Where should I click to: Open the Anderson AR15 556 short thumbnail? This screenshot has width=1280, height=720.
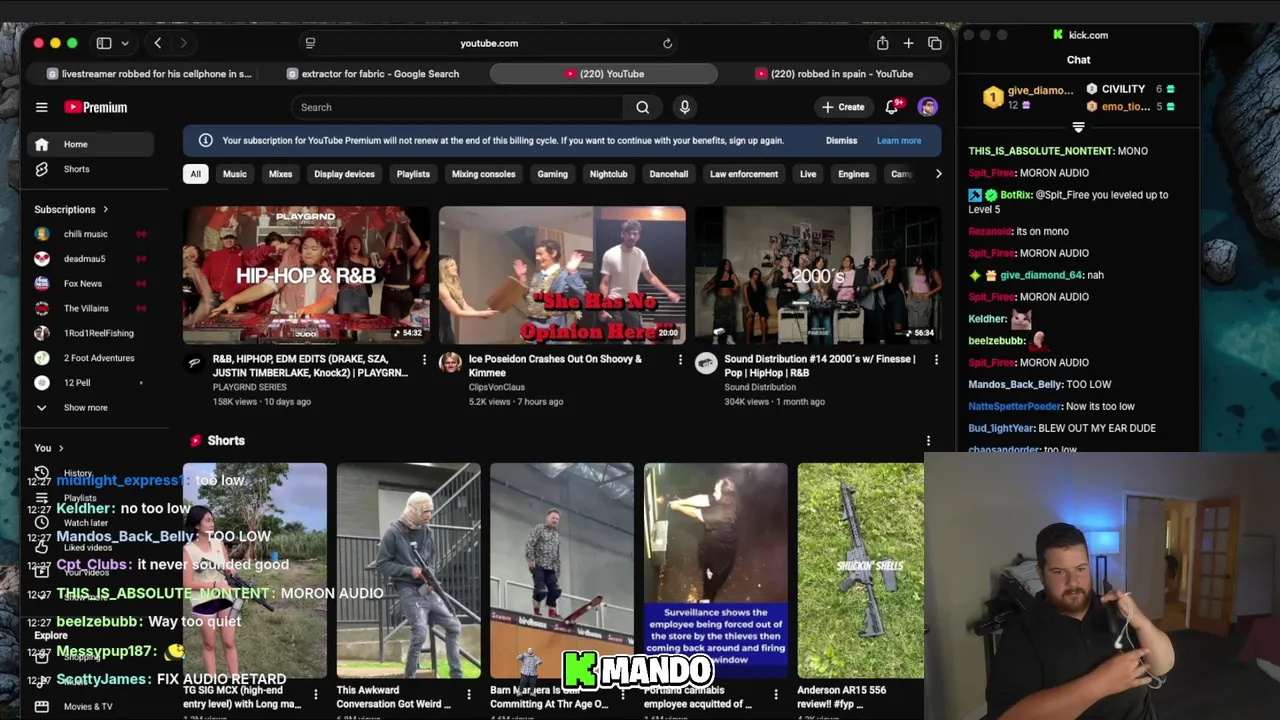tap(861, 571)
